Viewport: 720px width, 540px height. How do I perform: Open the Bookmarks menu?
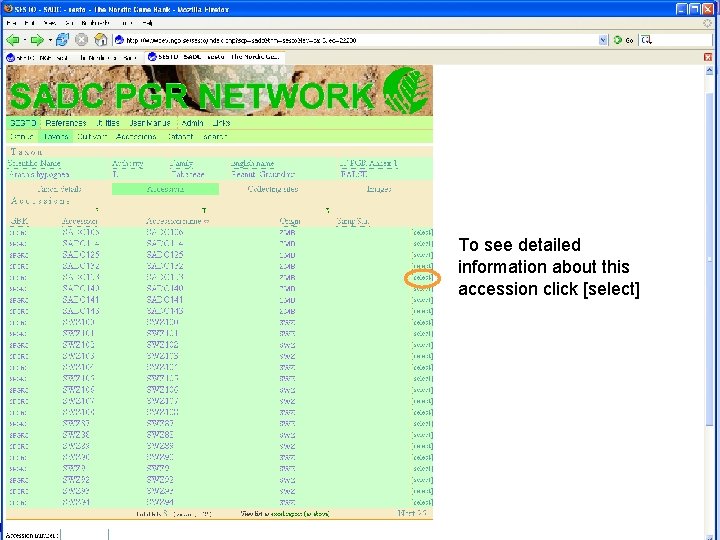coord(95,22)
